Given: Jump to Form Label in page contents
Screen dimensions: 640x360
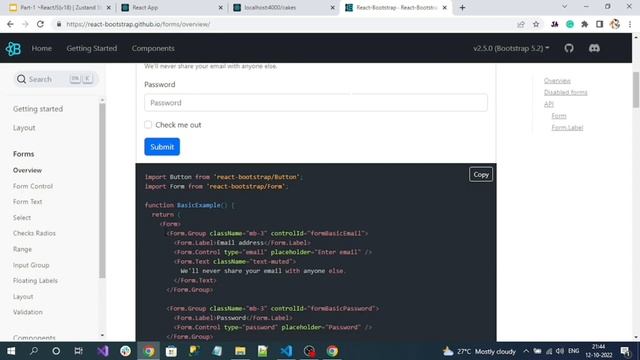Looking at the screenshot, I should [567, 128].
